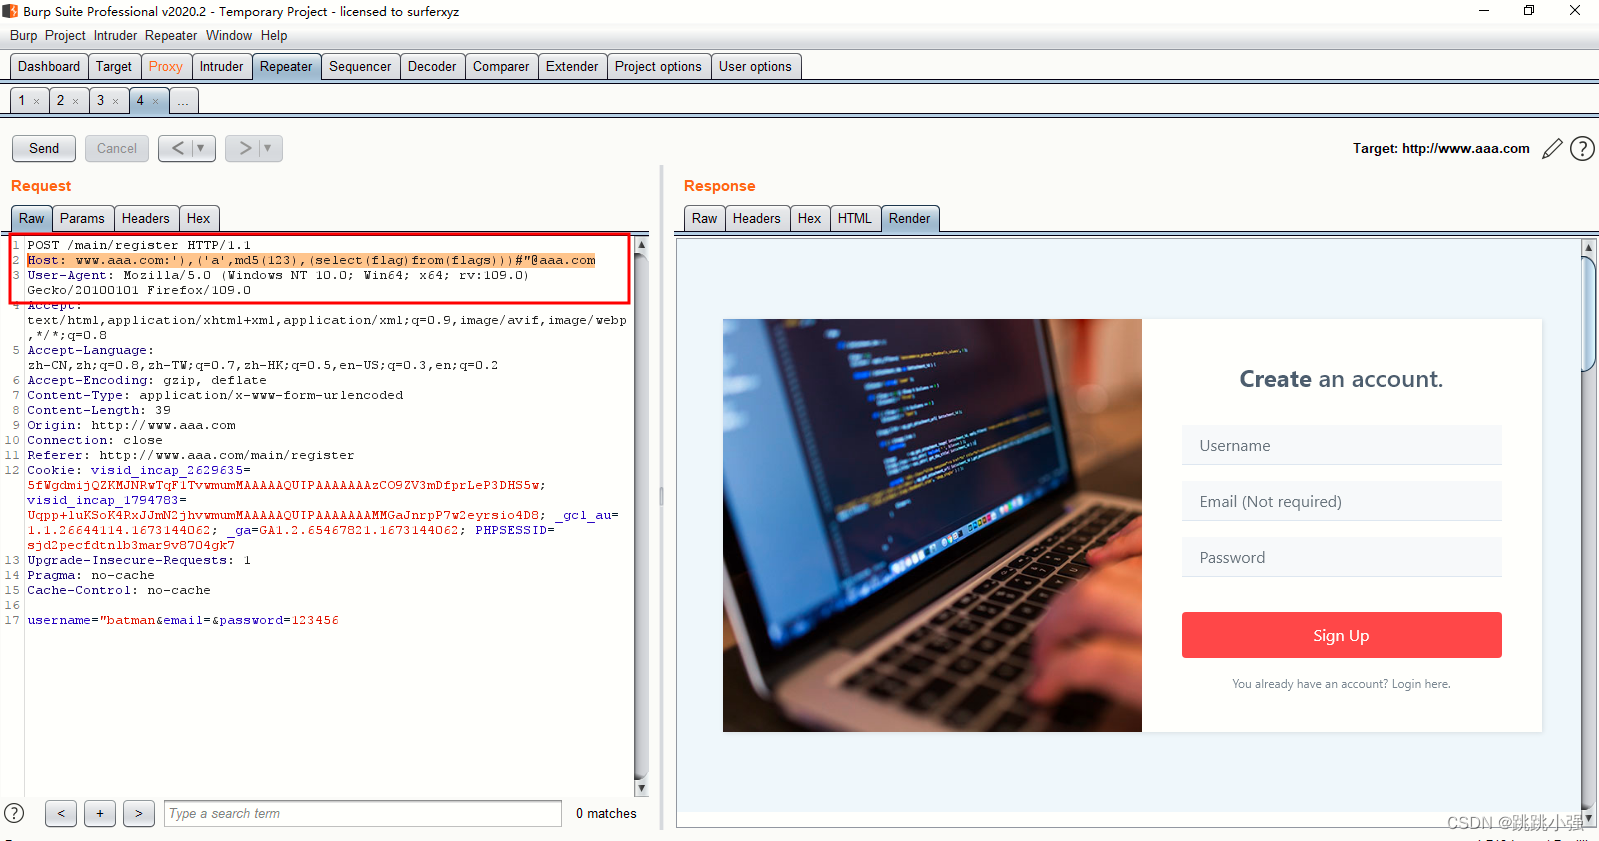
Task: Go forward to the next request in history
Action: pos(244,148)
